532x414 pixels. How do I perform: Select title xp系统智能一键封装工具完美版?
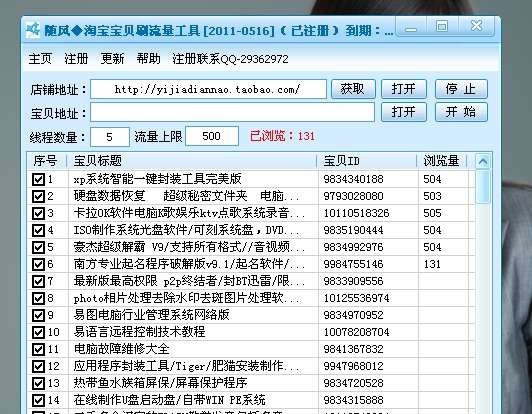[157, 179]
